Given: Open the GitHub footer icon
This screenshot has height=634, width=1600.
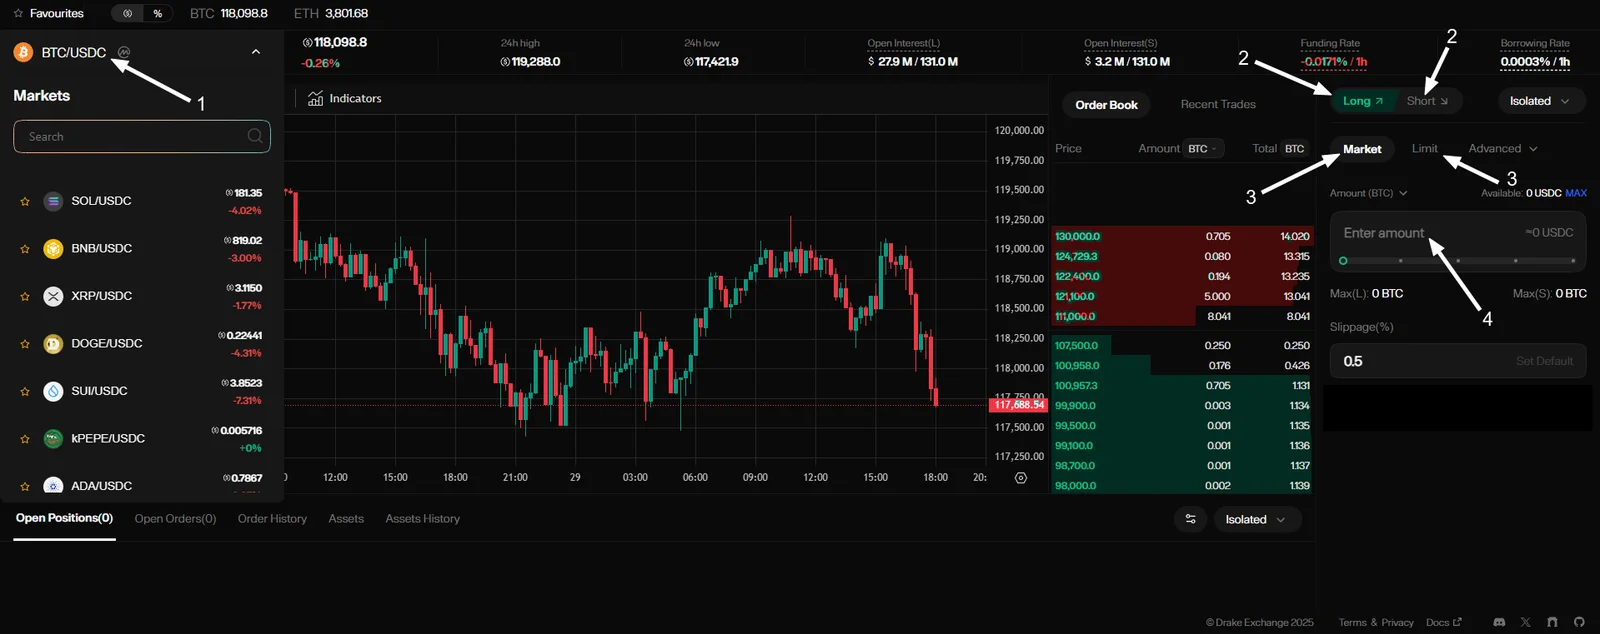Looking at the screenshot, I should click(x=1579, y=622).
